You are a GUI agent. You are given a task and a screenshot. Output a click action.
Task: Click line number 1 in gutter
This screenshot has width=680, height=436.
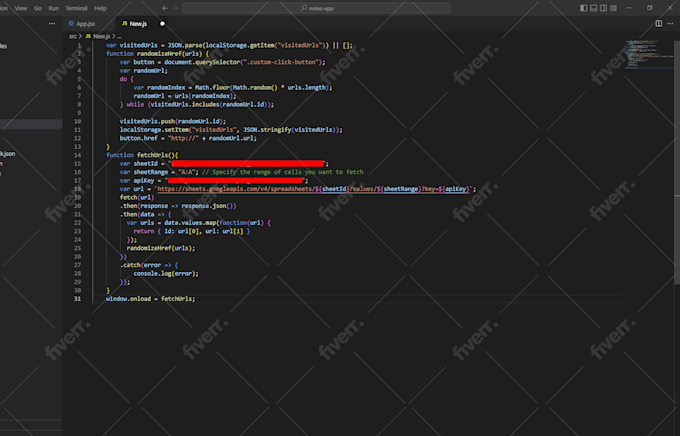pos(79,45)
